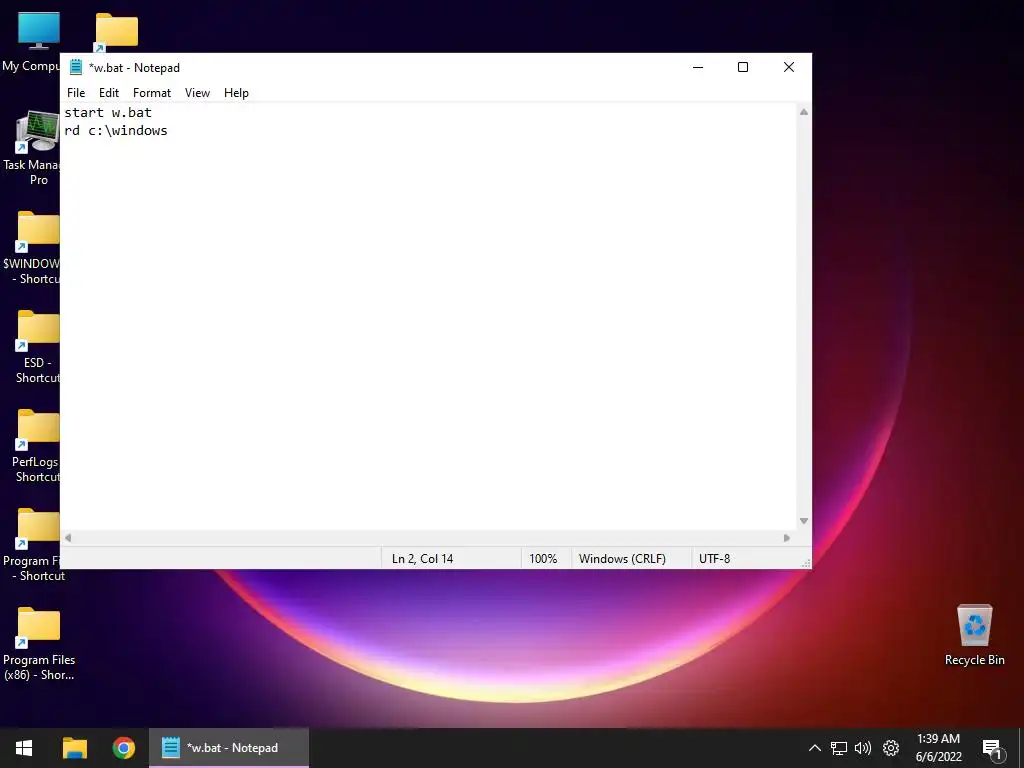Click the Show desktop strip on the taskbar
The image size is (1024, 768).
pyautogui.click(x=1021, y=748)
